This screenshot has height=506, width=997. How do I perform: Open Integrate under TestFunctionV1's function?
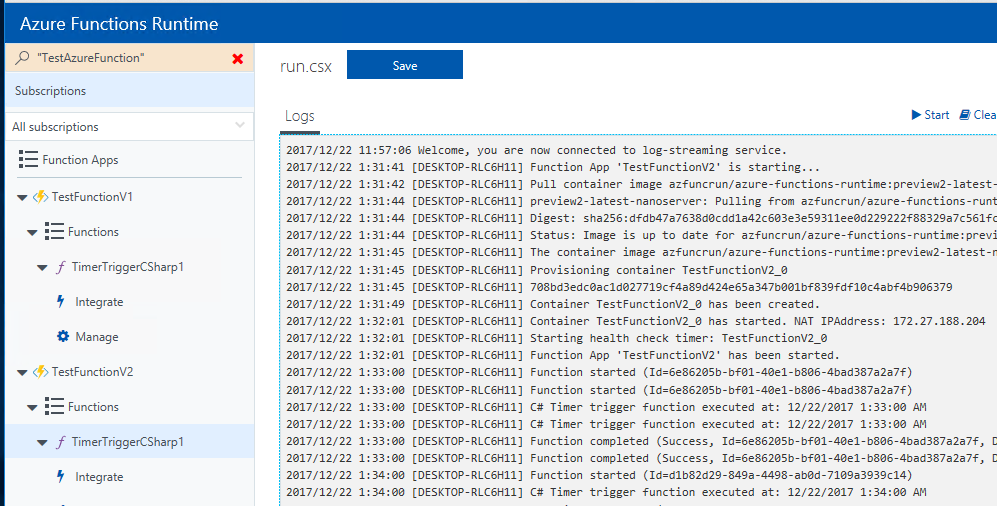pos(99,302)
